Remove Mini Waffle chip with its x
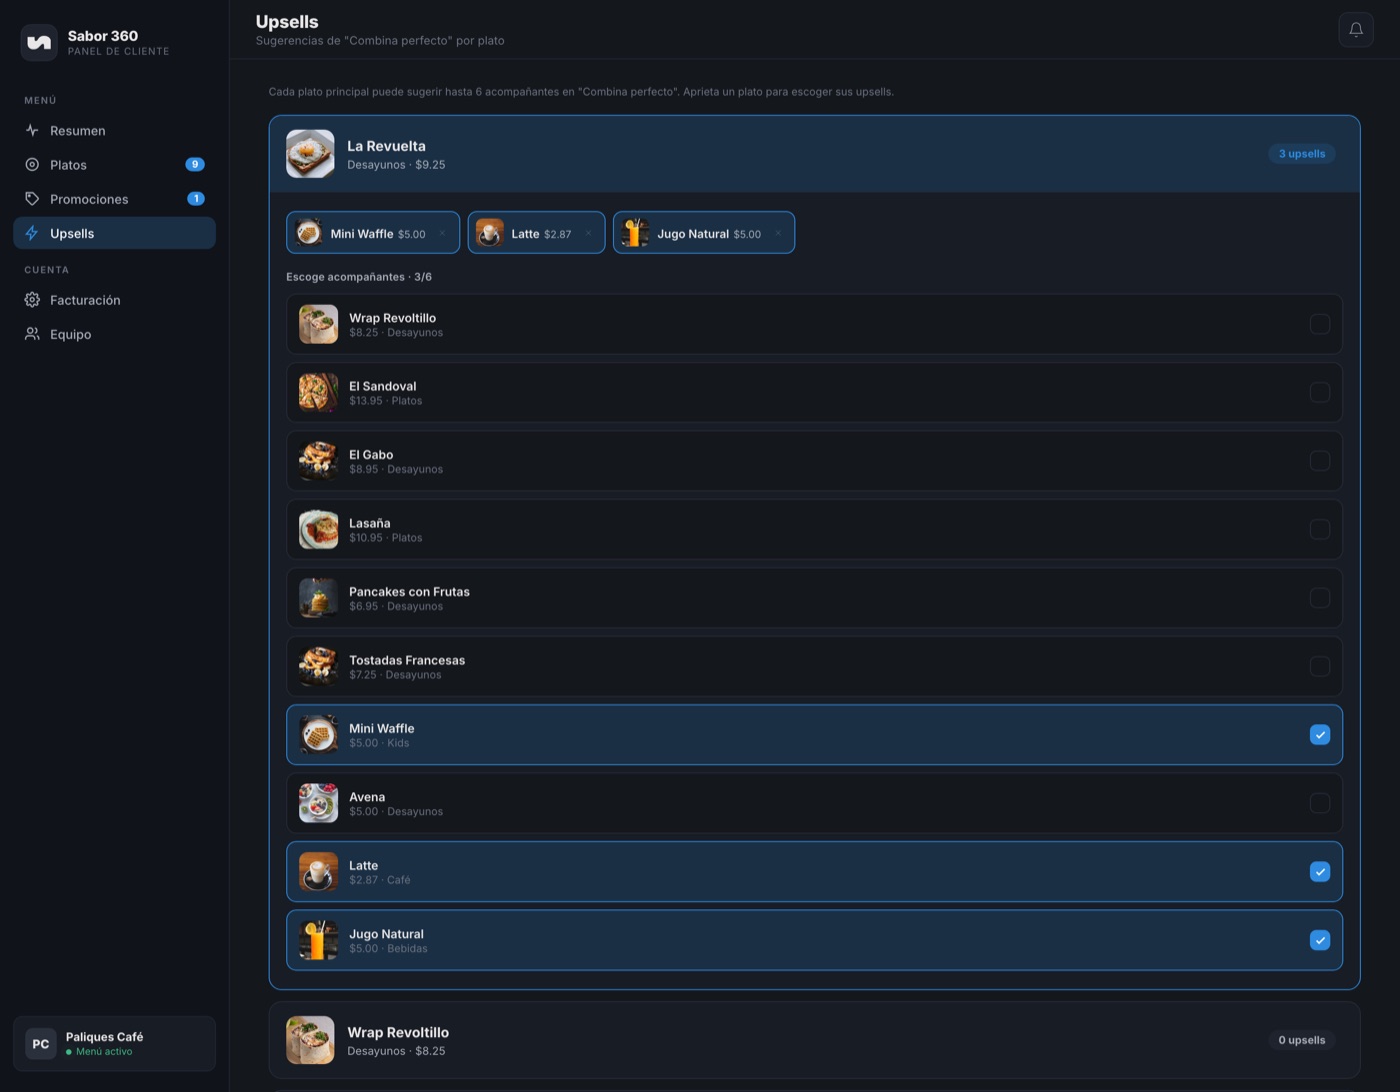Image resolution: width=1400 pixels, height=1092 pixels. pyautogui.click(x=442, y=233)
